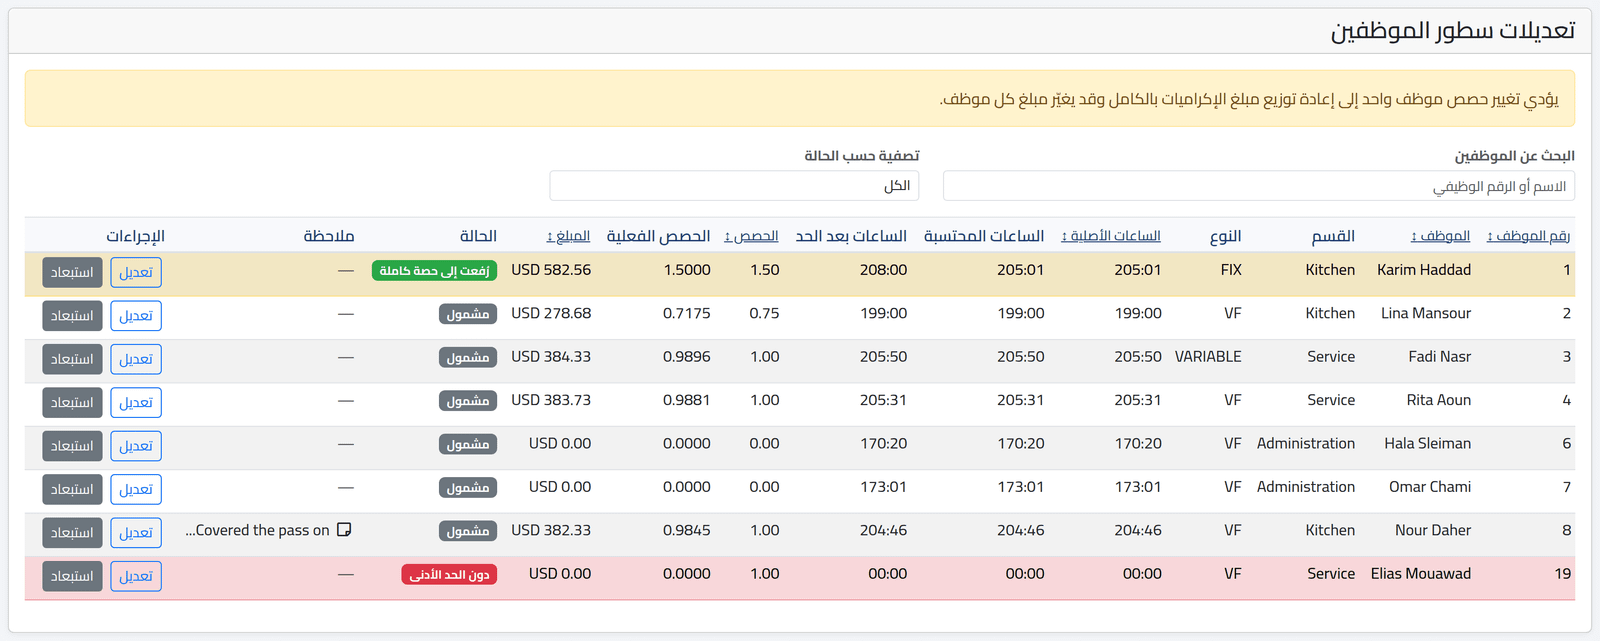Click the name Fadi Nasr
Viewport: 1600px width, 641px height.
pos(1440,356)
